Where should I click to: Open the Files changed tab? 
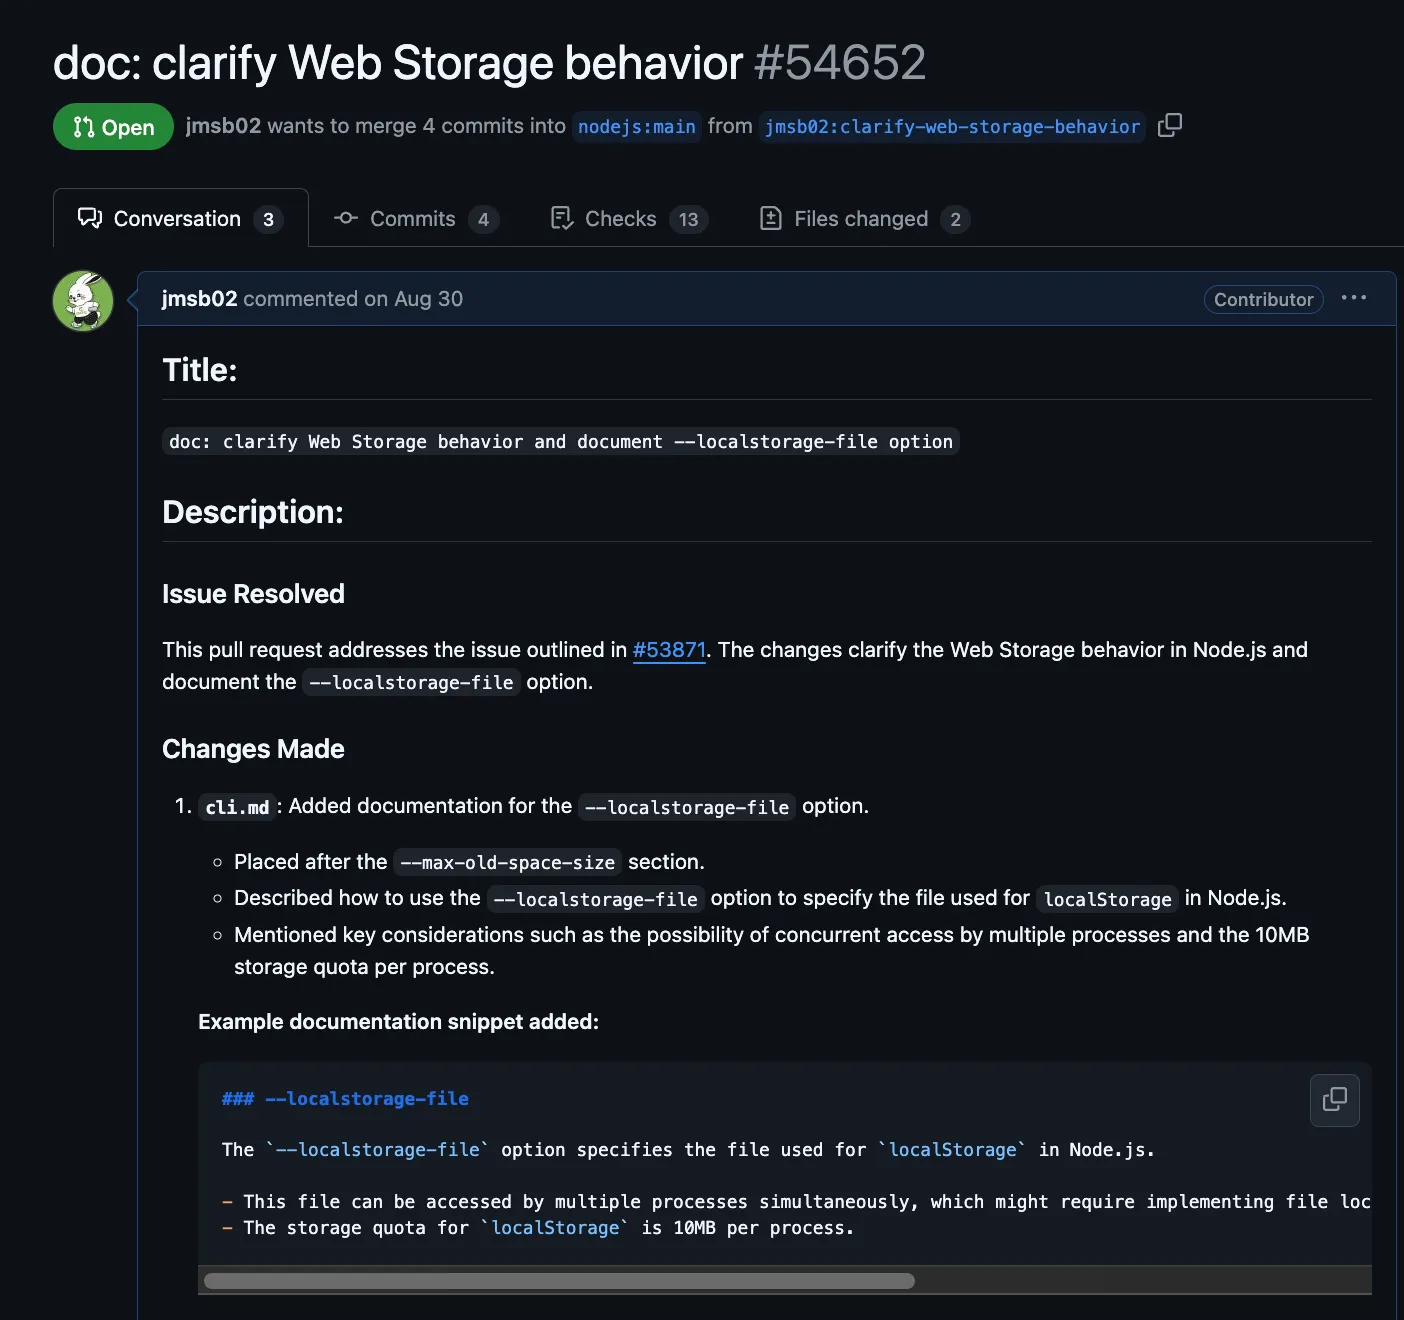[864, 218]
